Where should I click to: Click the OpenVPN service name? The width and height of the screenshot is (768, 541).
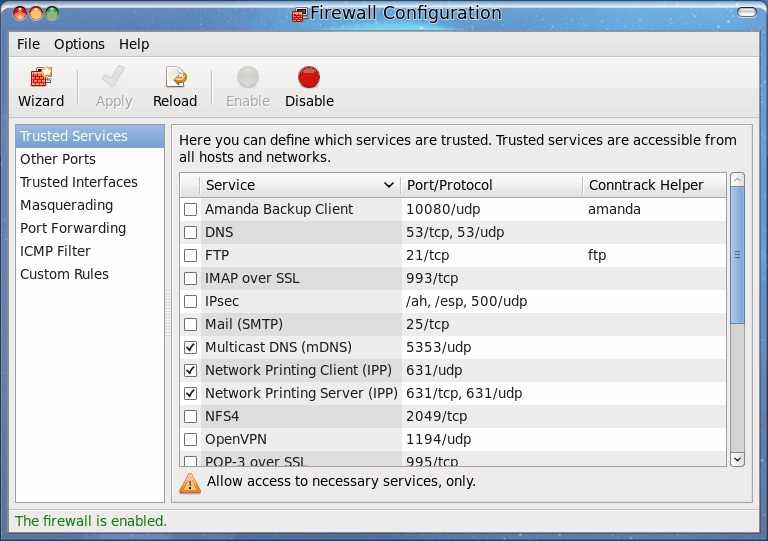coord(236,440)
